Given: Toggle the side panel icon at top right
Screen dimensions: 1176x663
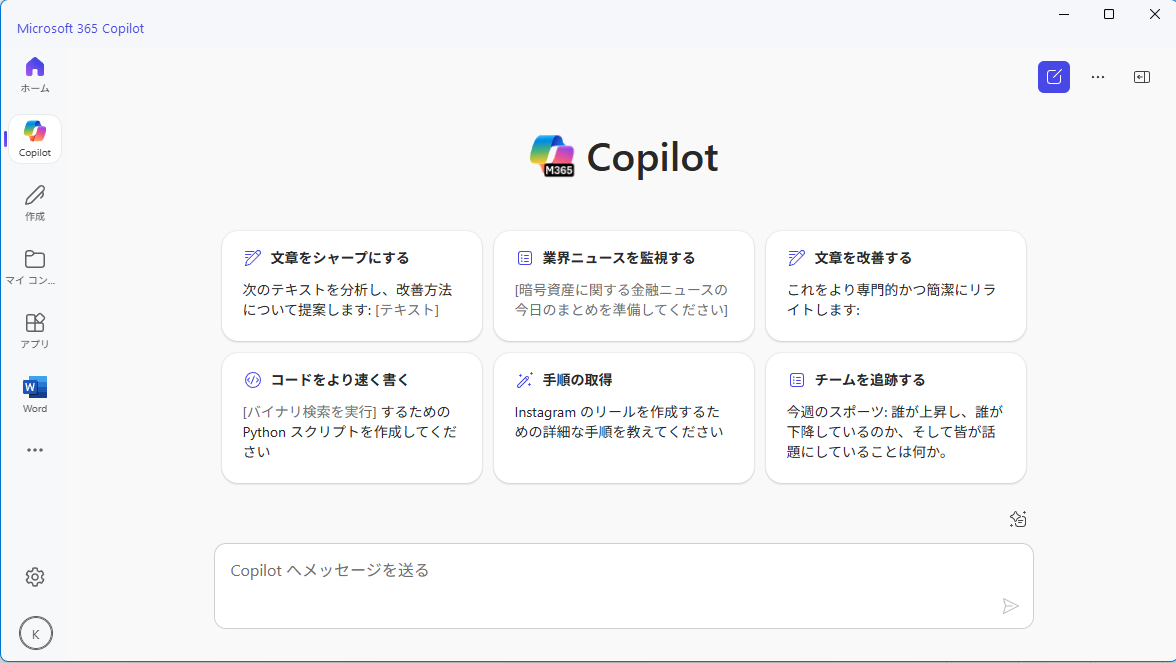Looking at the screenshot, I should (1142, 77).
